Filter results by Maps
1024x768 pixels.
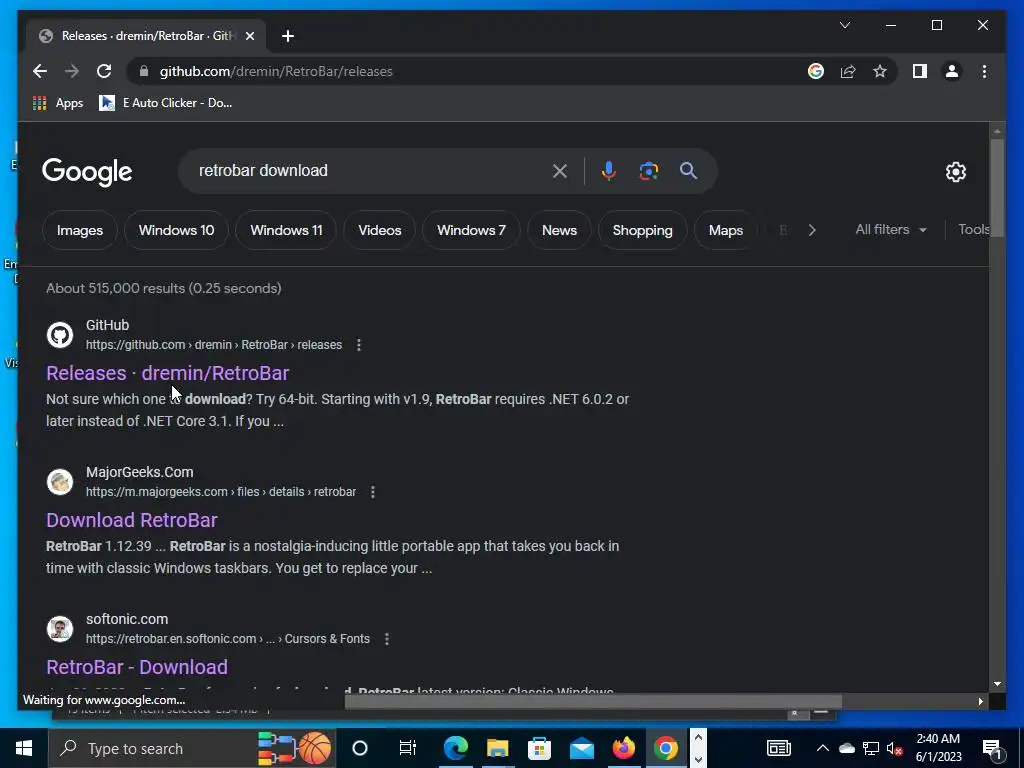pyautogui.click(x=726, y=230)
